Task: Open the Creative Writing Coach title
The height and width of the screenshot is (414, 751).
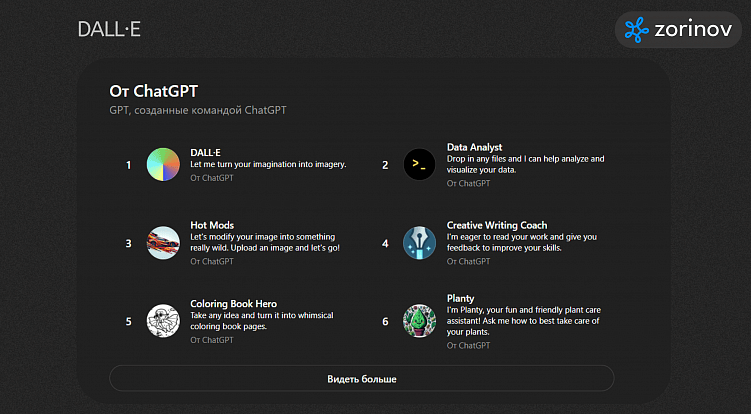Action: pos(496,225)
